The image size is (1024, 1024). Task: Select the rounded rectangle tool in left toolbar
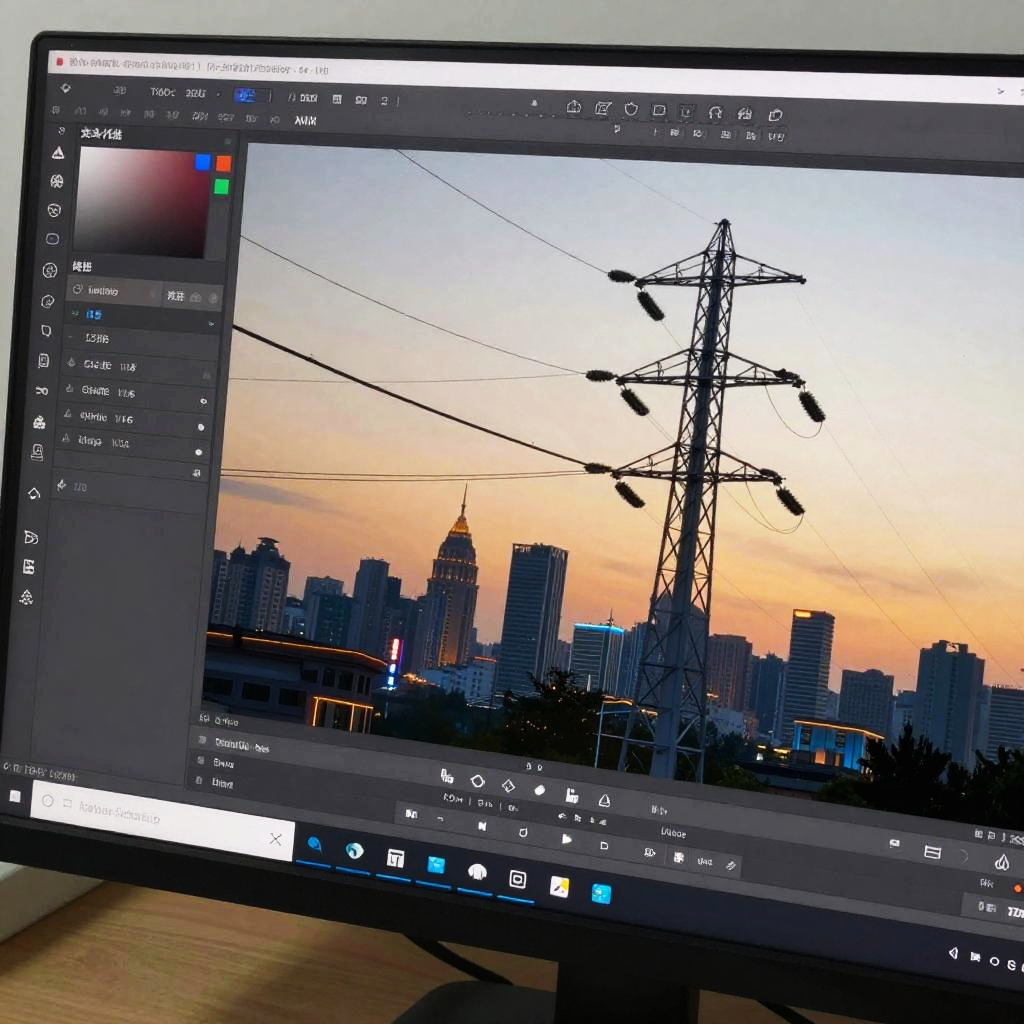tap(53, 240)
